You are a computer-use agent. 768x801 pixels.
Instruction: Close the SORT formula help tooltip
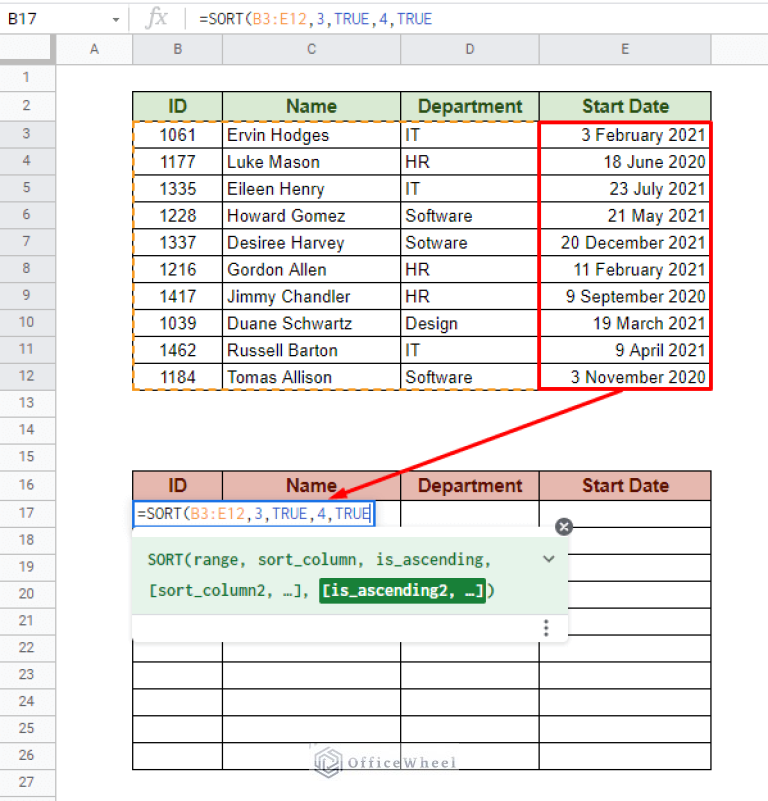564,527
